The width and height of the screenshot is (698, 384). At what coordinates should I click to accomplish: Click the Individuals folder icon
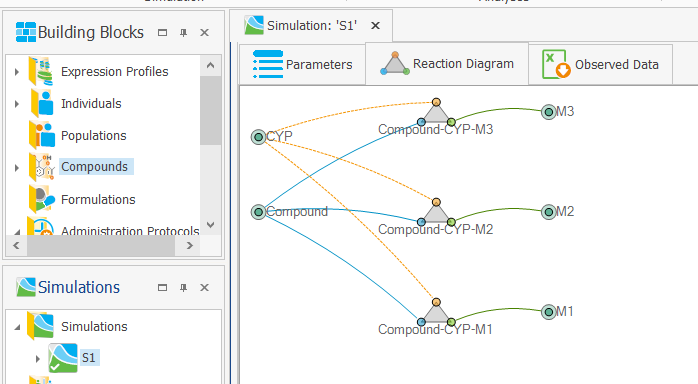42,103
